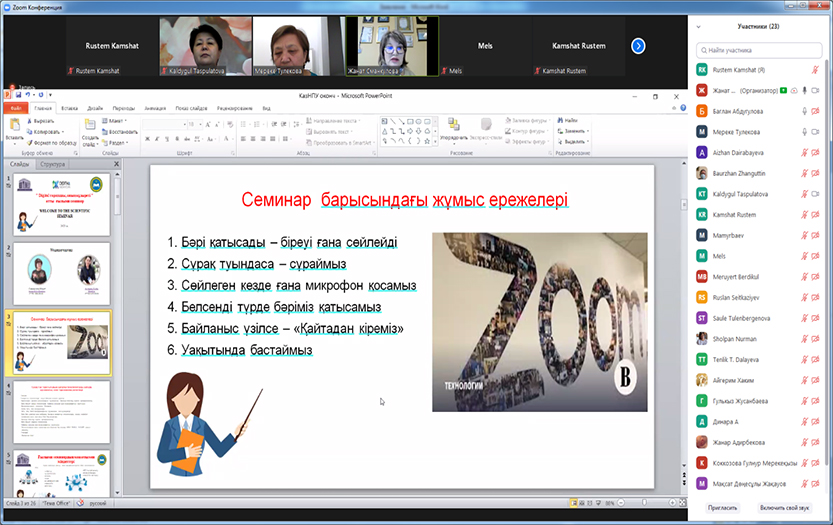Click the Упорядочить arrange icon
Screen dimensions: 833x525
point(452,126)
